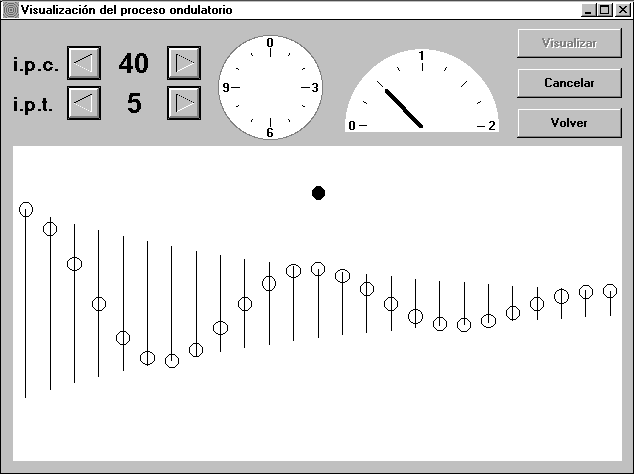Click the i.p.t. label
Screen dimensions: 634x474
33,104
